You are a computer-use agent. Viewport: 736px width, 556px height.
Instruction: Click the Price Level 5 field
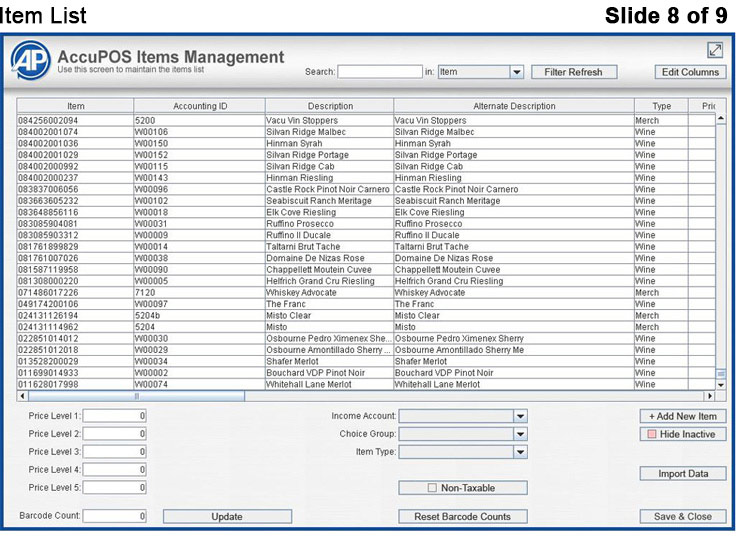pos(115,487)
